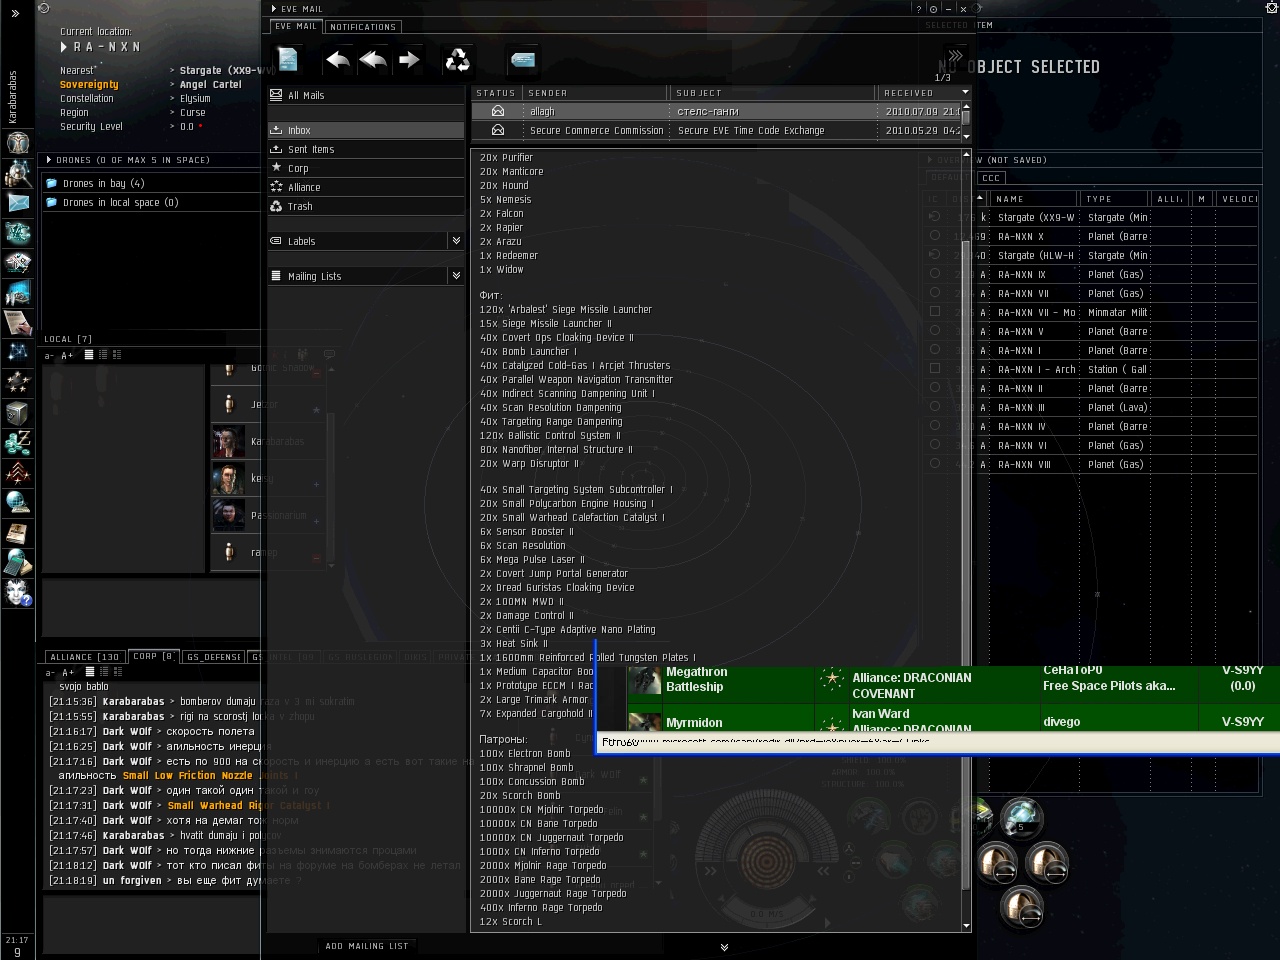Open the Assets safe icon in Neocom

tap(17, 412)
